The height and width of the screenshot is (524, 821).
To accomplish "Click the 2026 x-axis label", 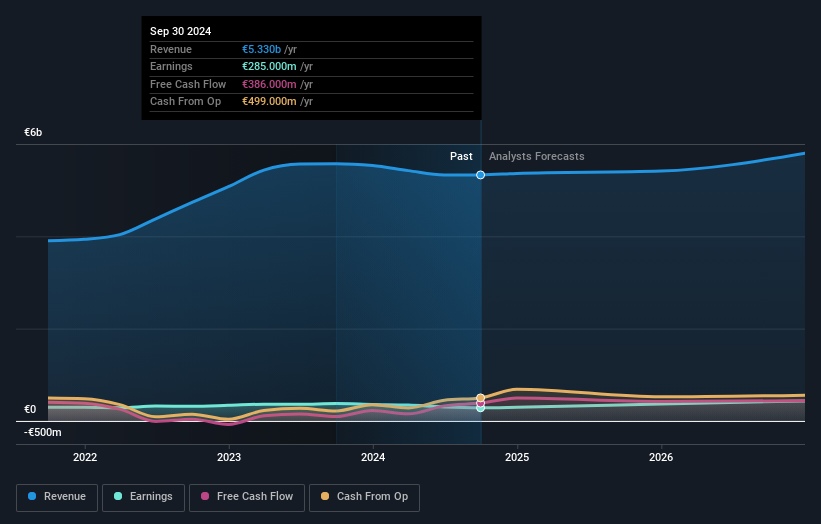I will click(x=661, y=458).
